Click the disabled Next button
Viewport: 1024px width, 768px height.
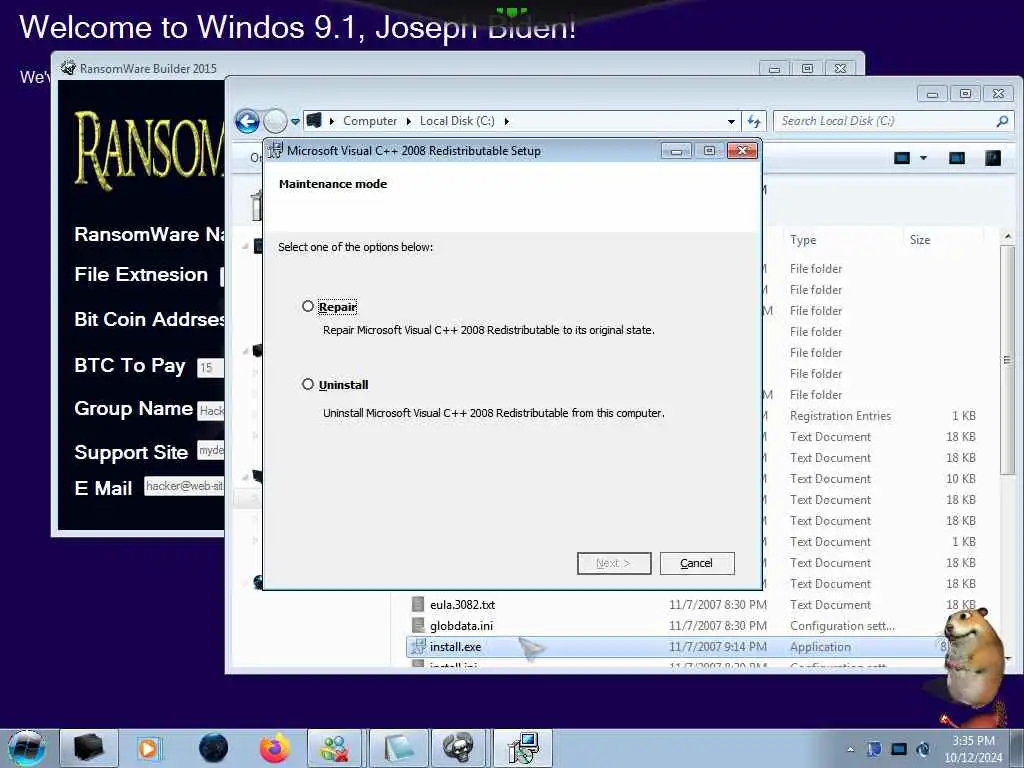point(614,563)
